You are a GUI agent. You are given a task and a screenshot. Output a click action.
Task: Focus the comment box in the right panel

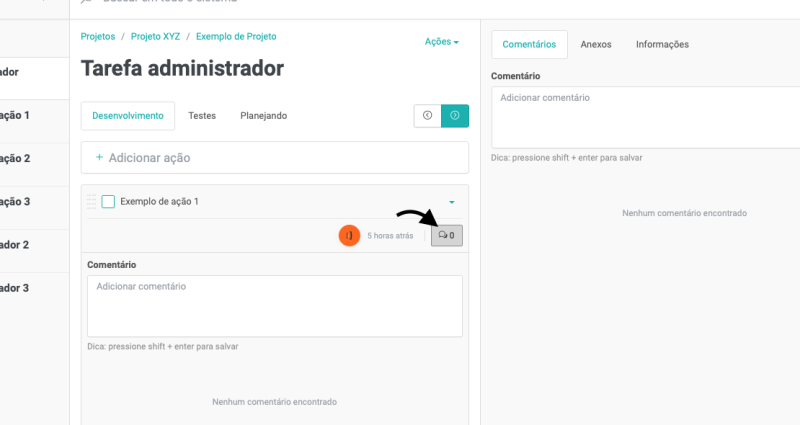pyautogui.click(x=645, y=116)
